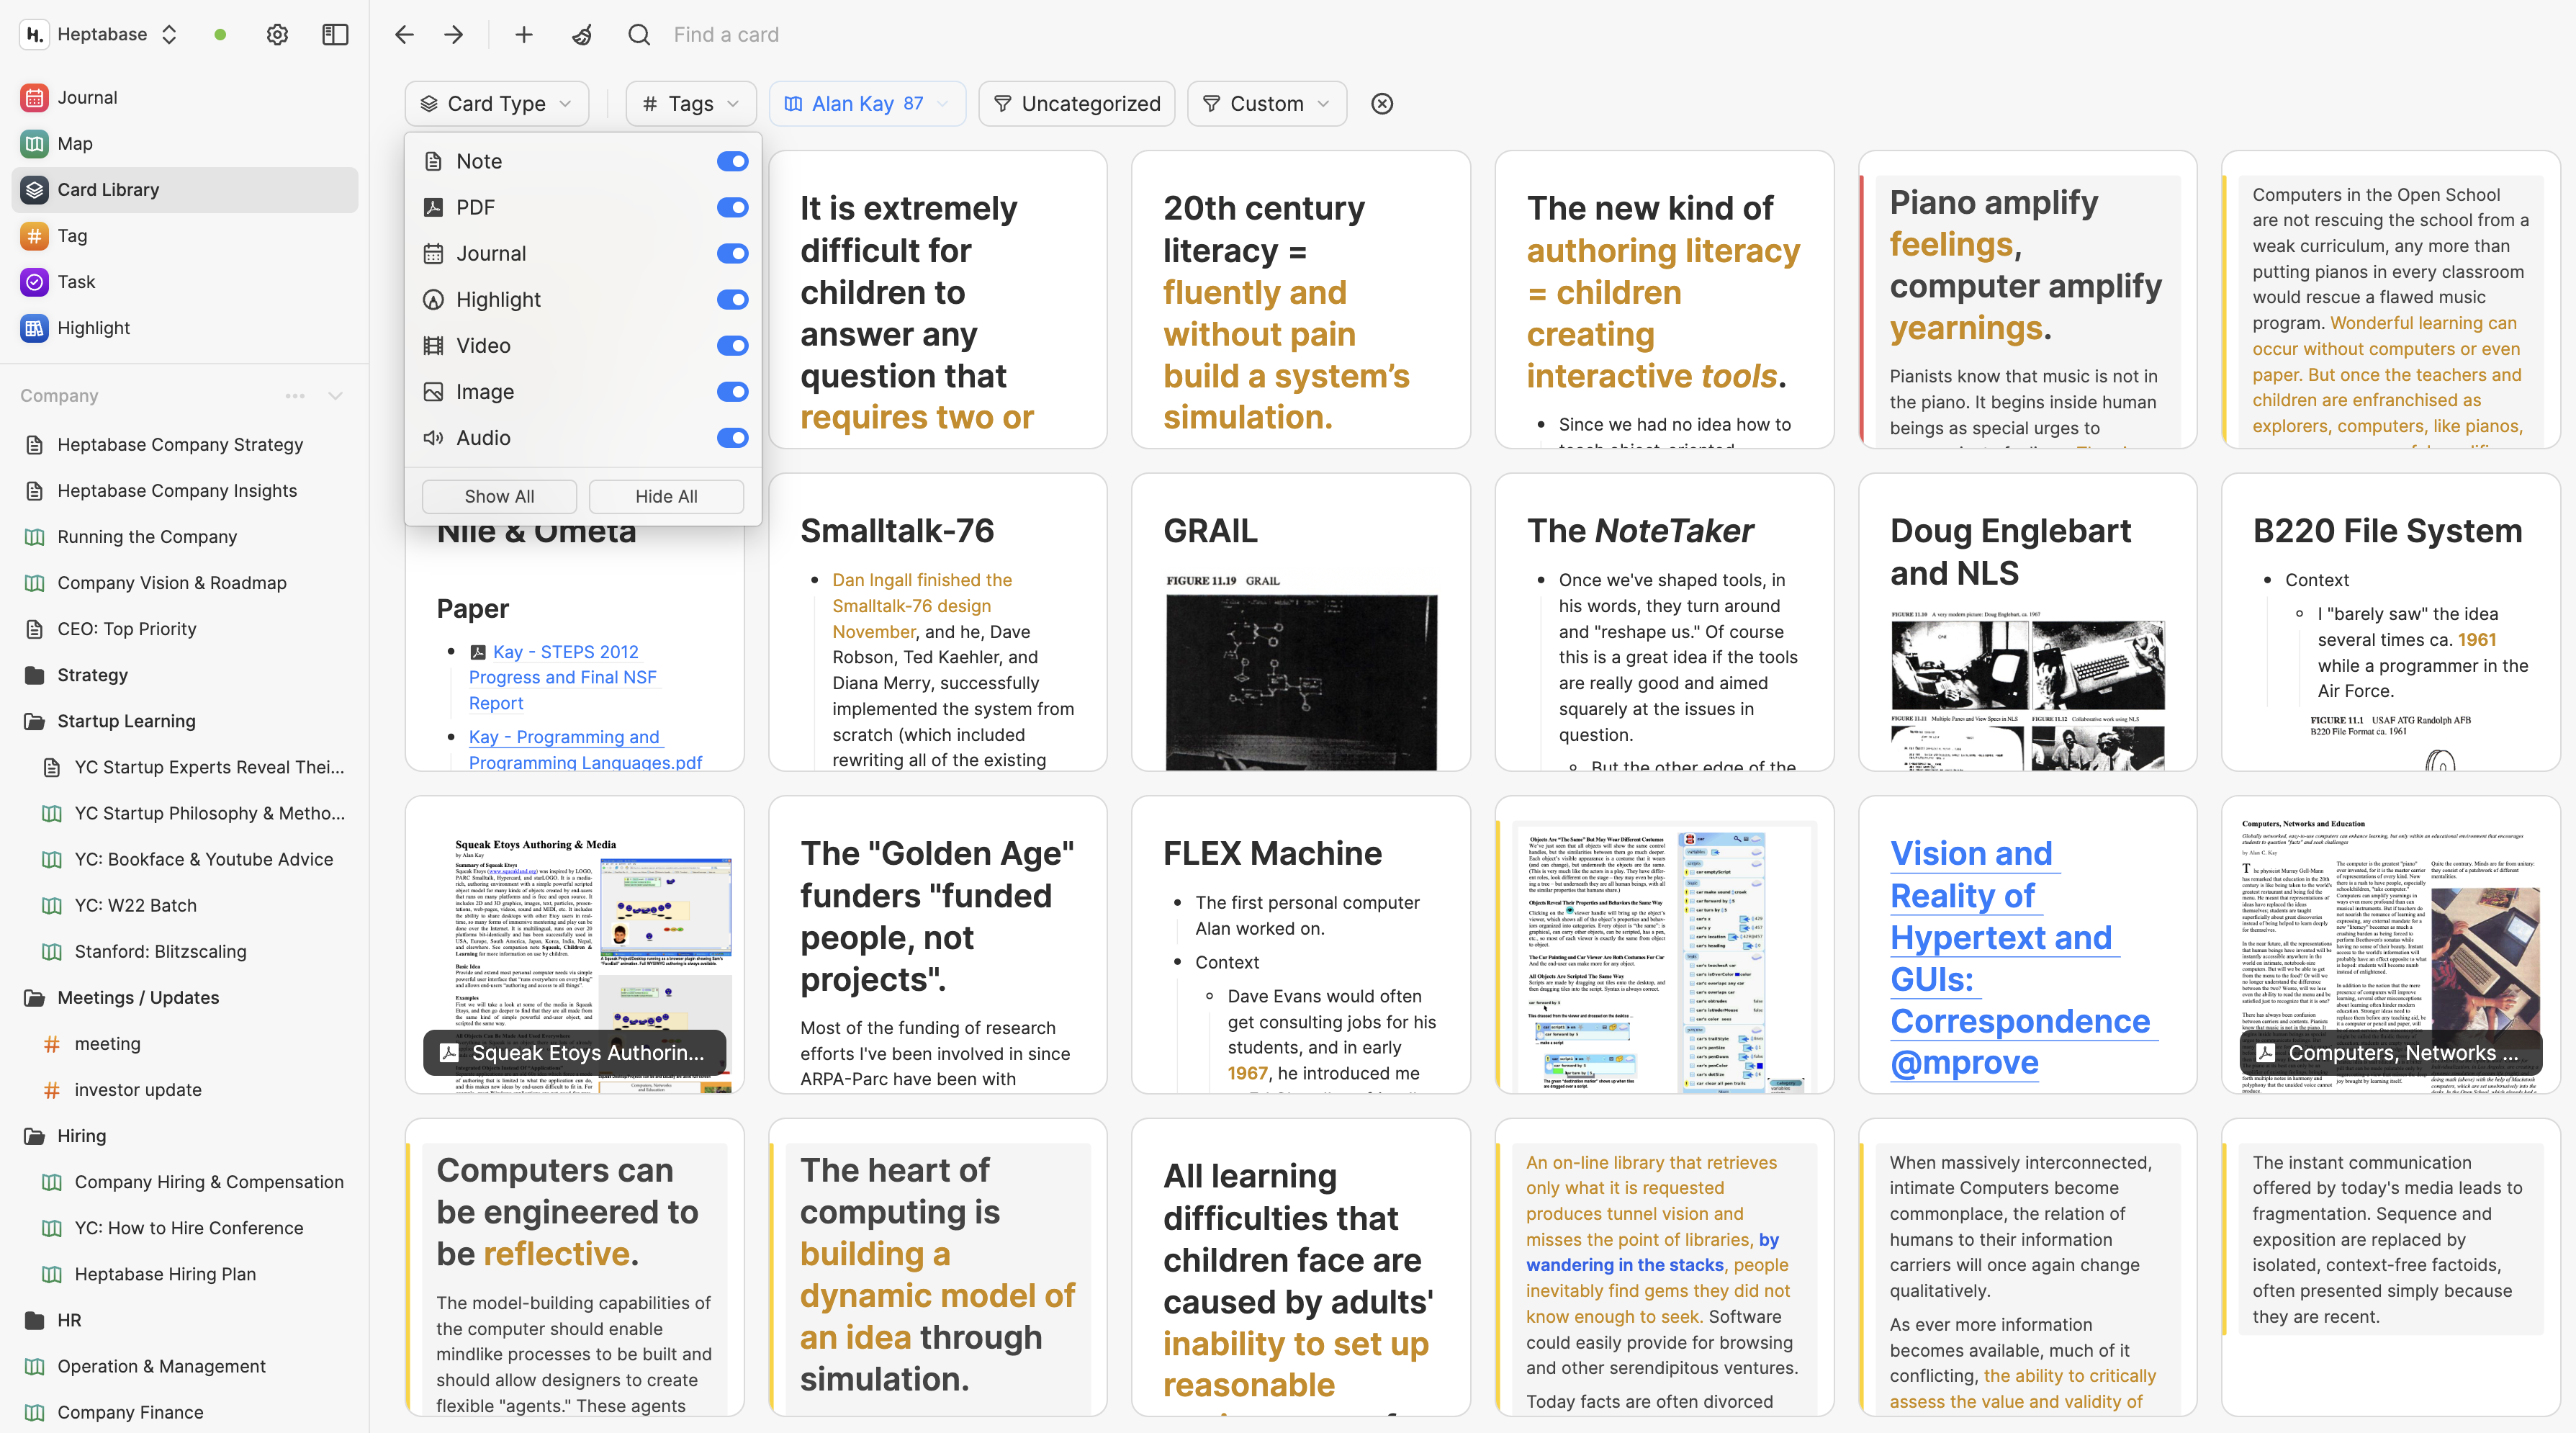Open the B220 File System card
Screen dimensions: 2576x1433
tap(2390, 622)
